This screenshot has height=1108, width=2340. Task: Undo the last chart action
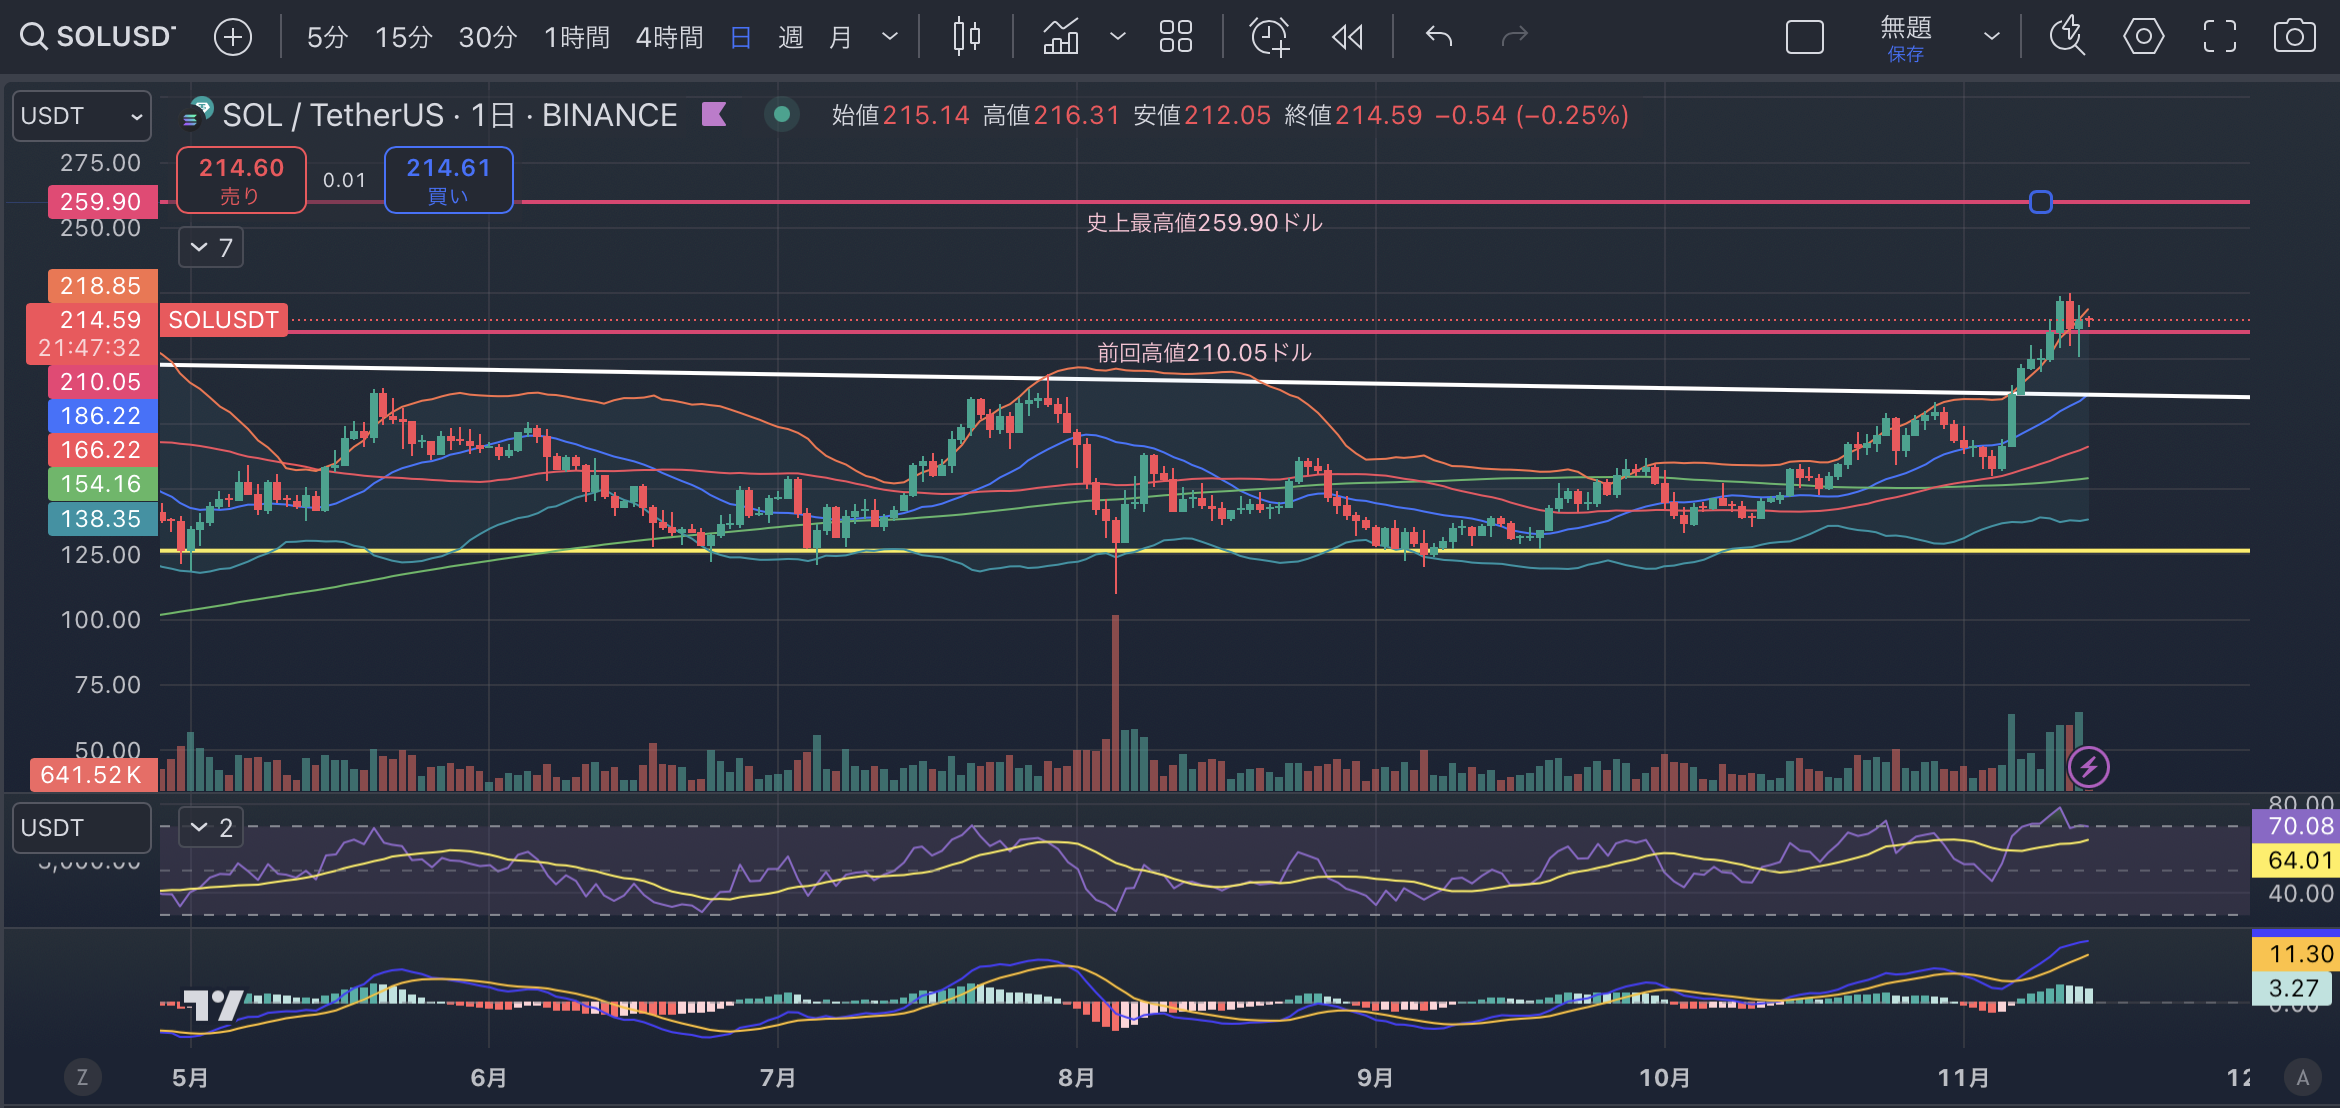pos(1439,37)
